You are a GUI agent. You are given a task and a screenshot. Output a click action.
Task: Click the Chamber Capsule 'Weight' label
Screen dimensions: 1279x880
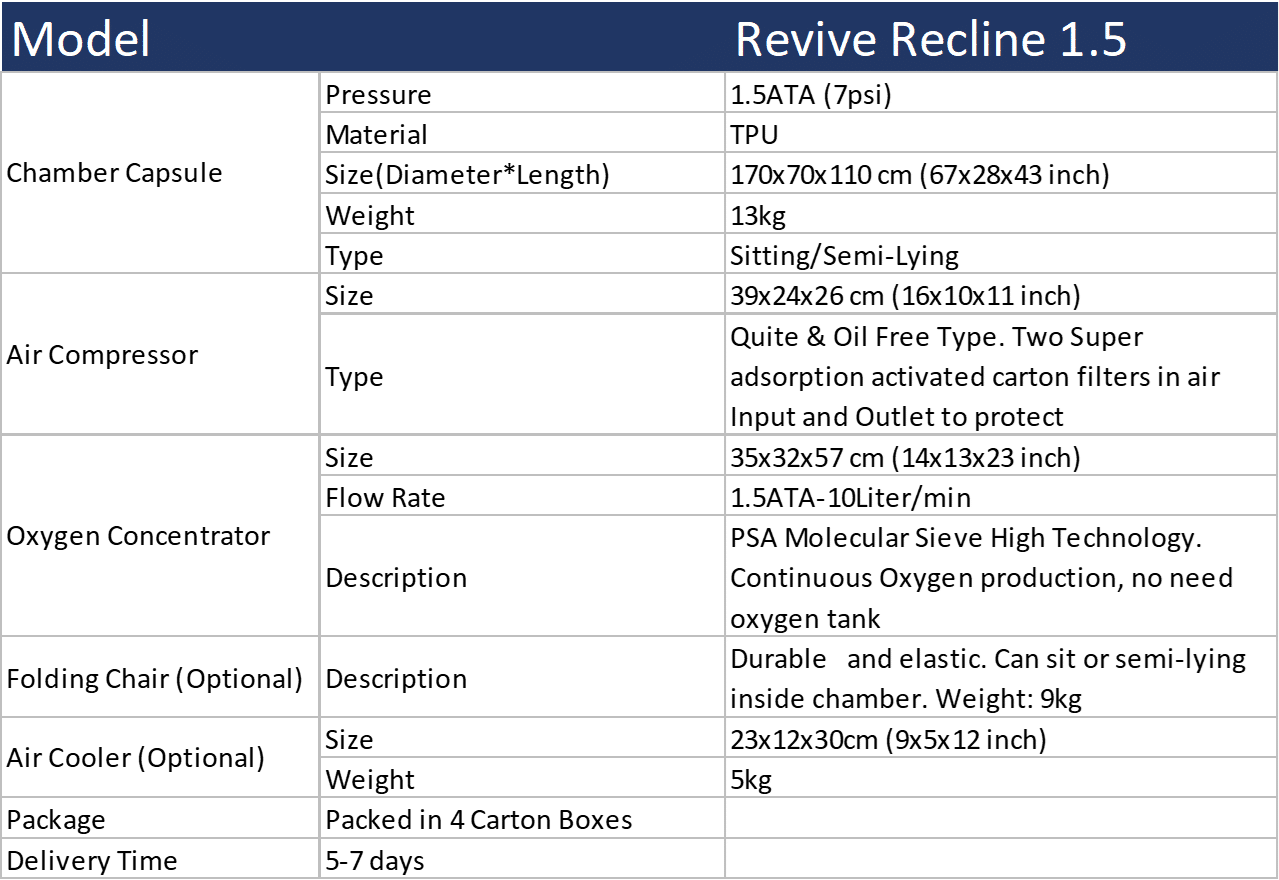coord(370,216)
